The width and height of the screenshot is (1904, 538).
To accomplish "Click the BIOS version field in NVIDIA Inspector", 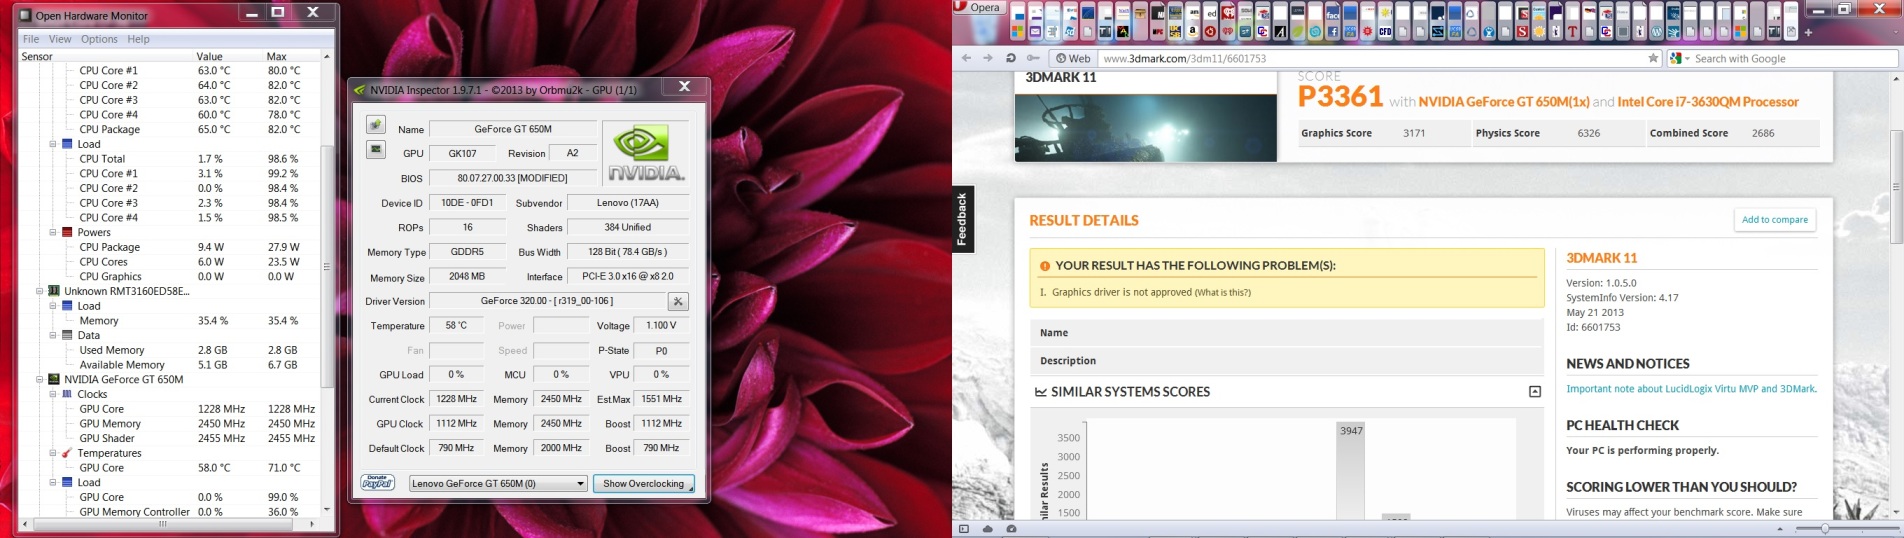I will pyautogui.click(x=512, y=178).
